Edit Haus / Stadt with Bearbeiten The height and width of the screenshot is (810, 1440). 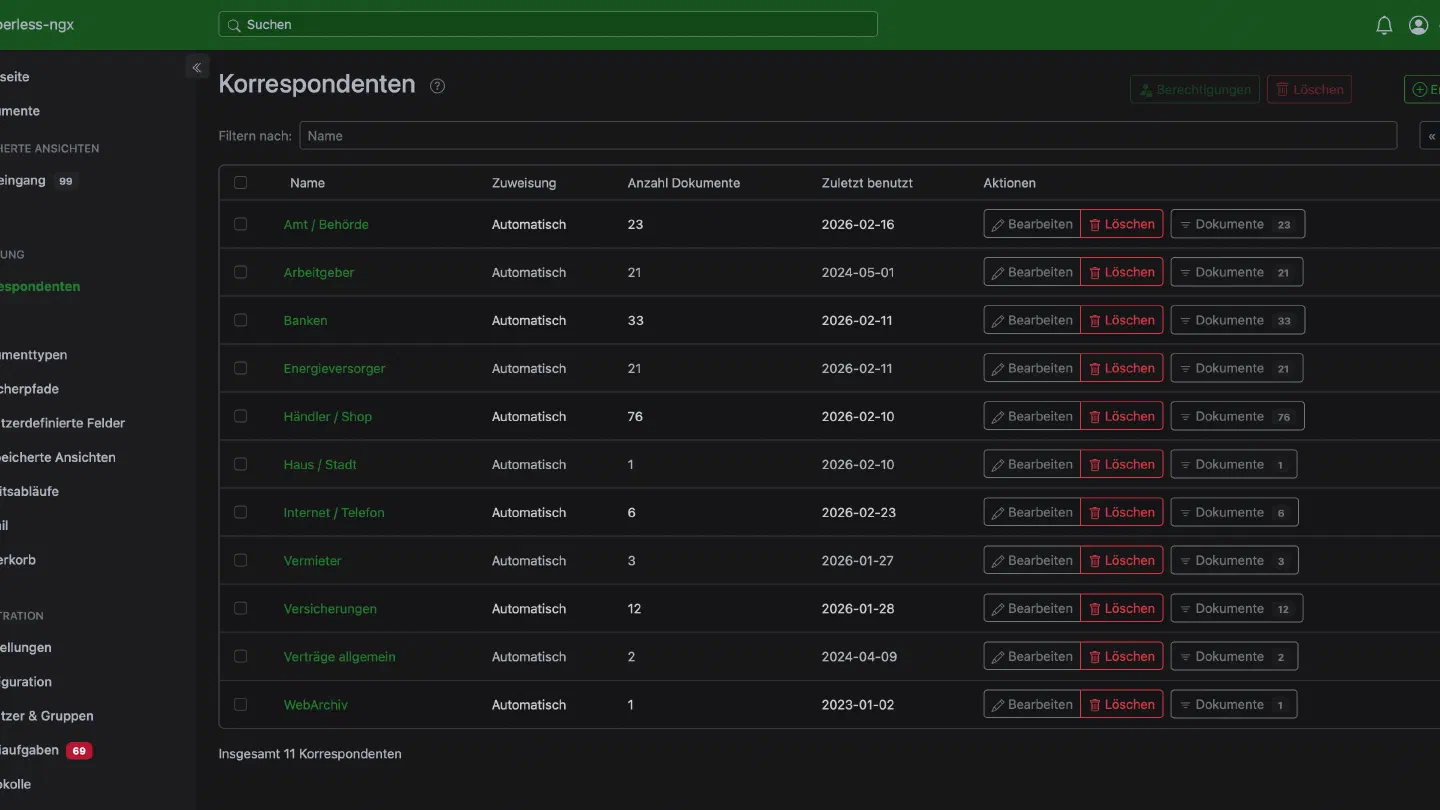1032,464
